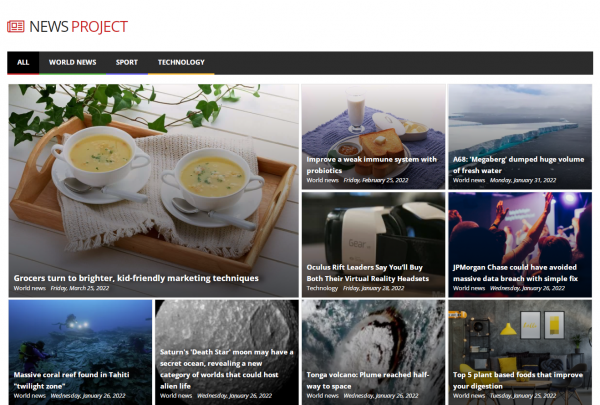Open the JPMorgan Chase data breach article

(515, 273)
